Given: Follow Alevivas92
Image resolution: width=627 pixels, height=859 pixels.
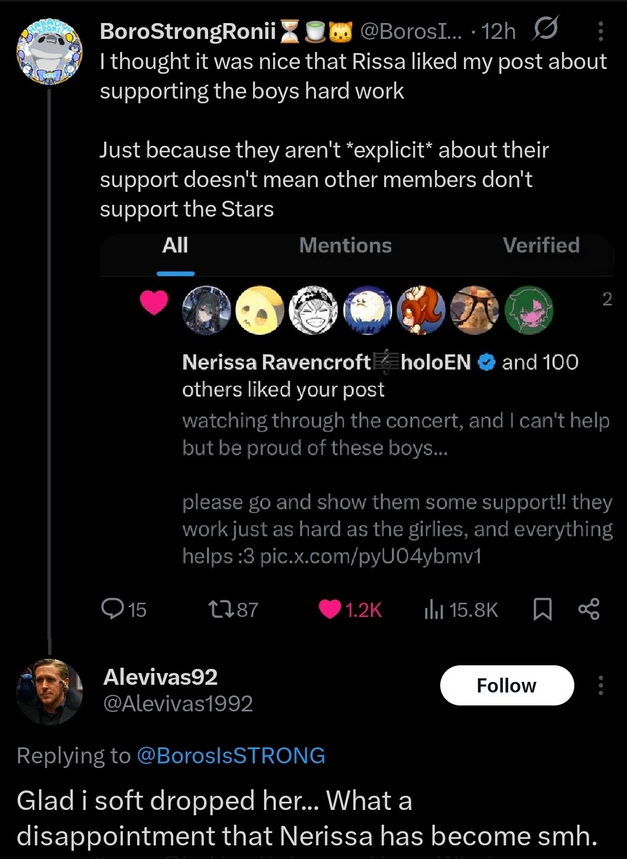Looking at the screenshot, I should (x=506, y=685).
